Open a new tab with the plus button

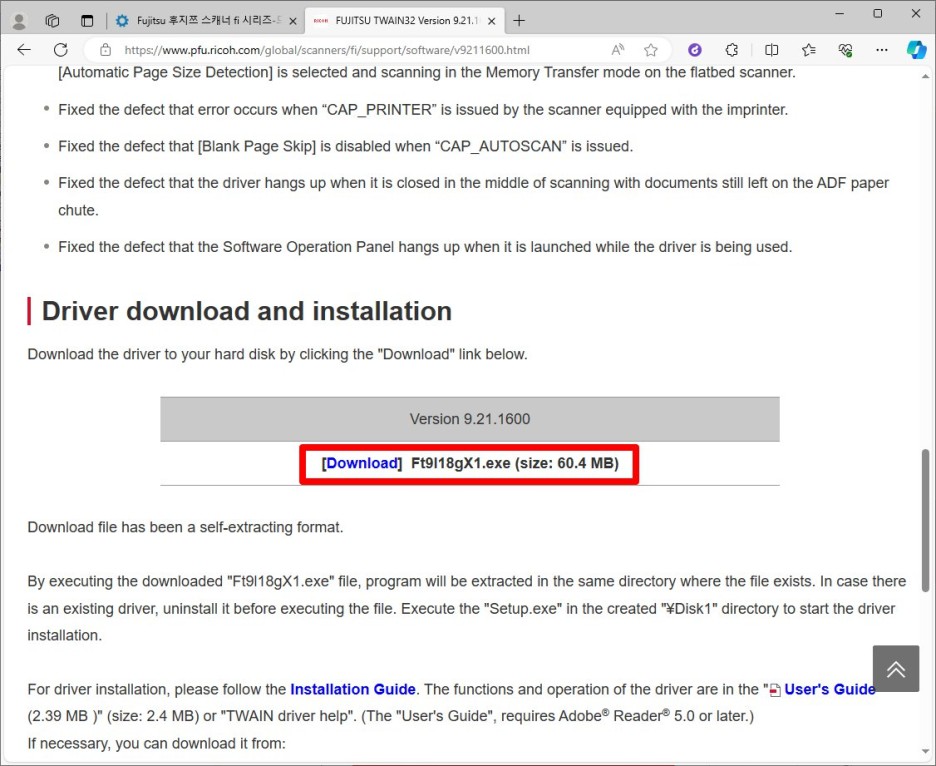[x=519, y=21]
